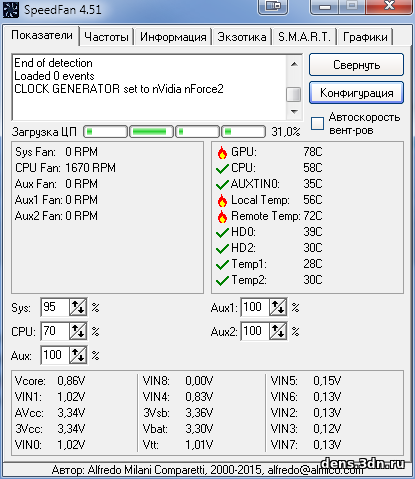This screenshot has height=479, width=415.
Task: Click the Свернуть button
Action: coord(356,65)
